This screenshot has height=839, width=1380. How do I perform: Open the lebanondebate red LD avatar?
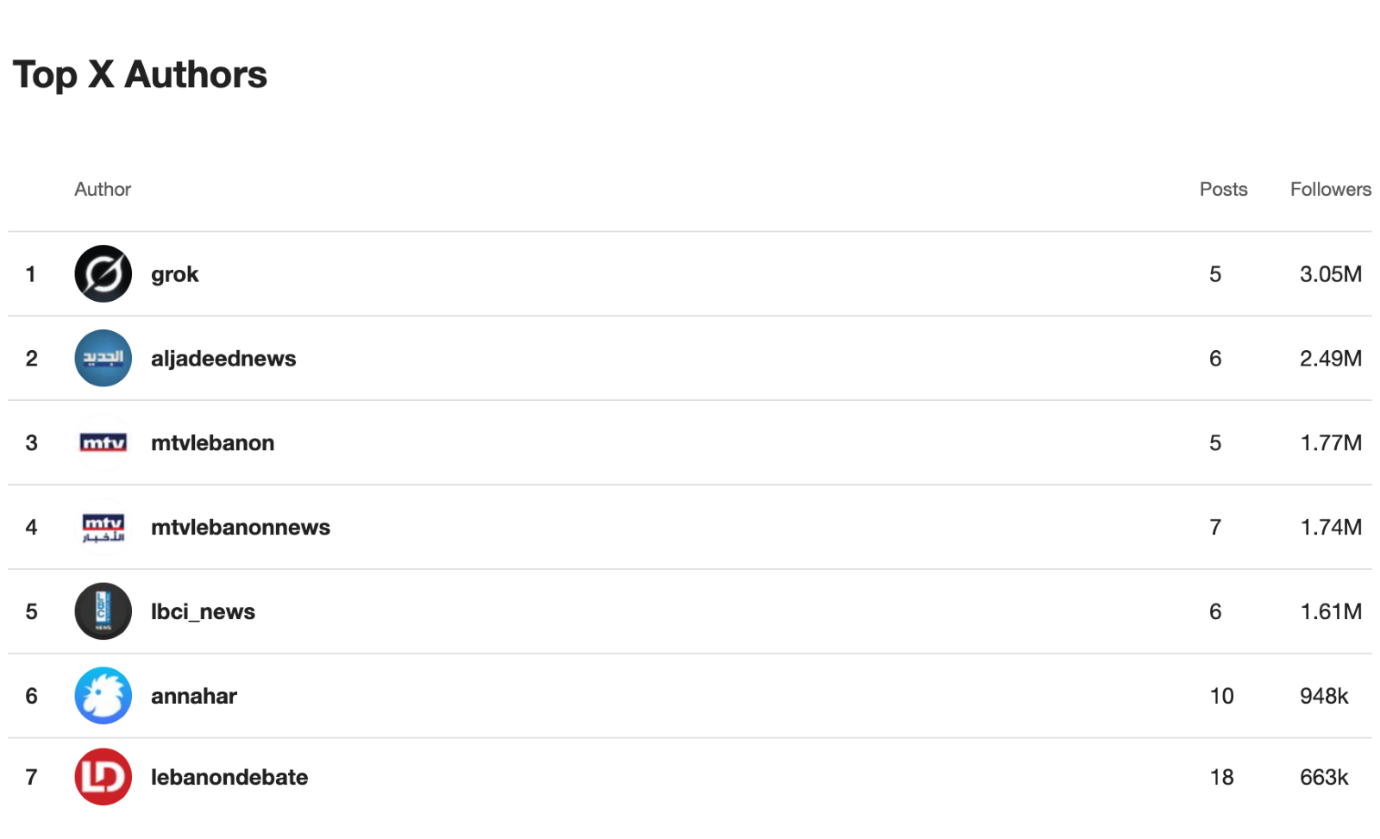point(103,777)
